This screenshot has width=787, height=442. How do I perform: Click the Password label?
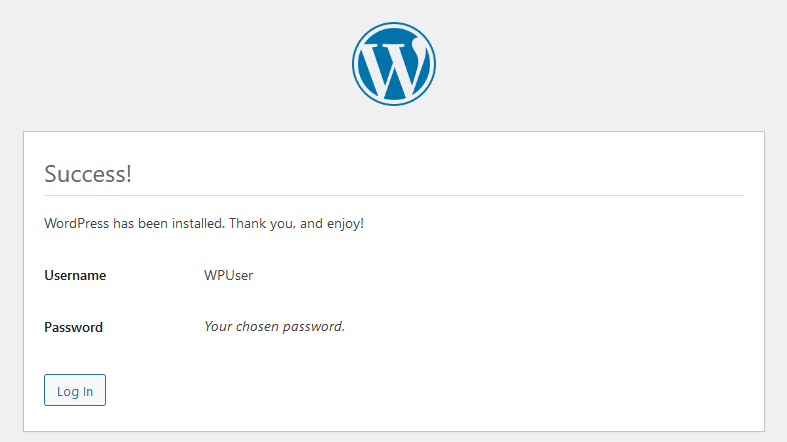point(73,327)
